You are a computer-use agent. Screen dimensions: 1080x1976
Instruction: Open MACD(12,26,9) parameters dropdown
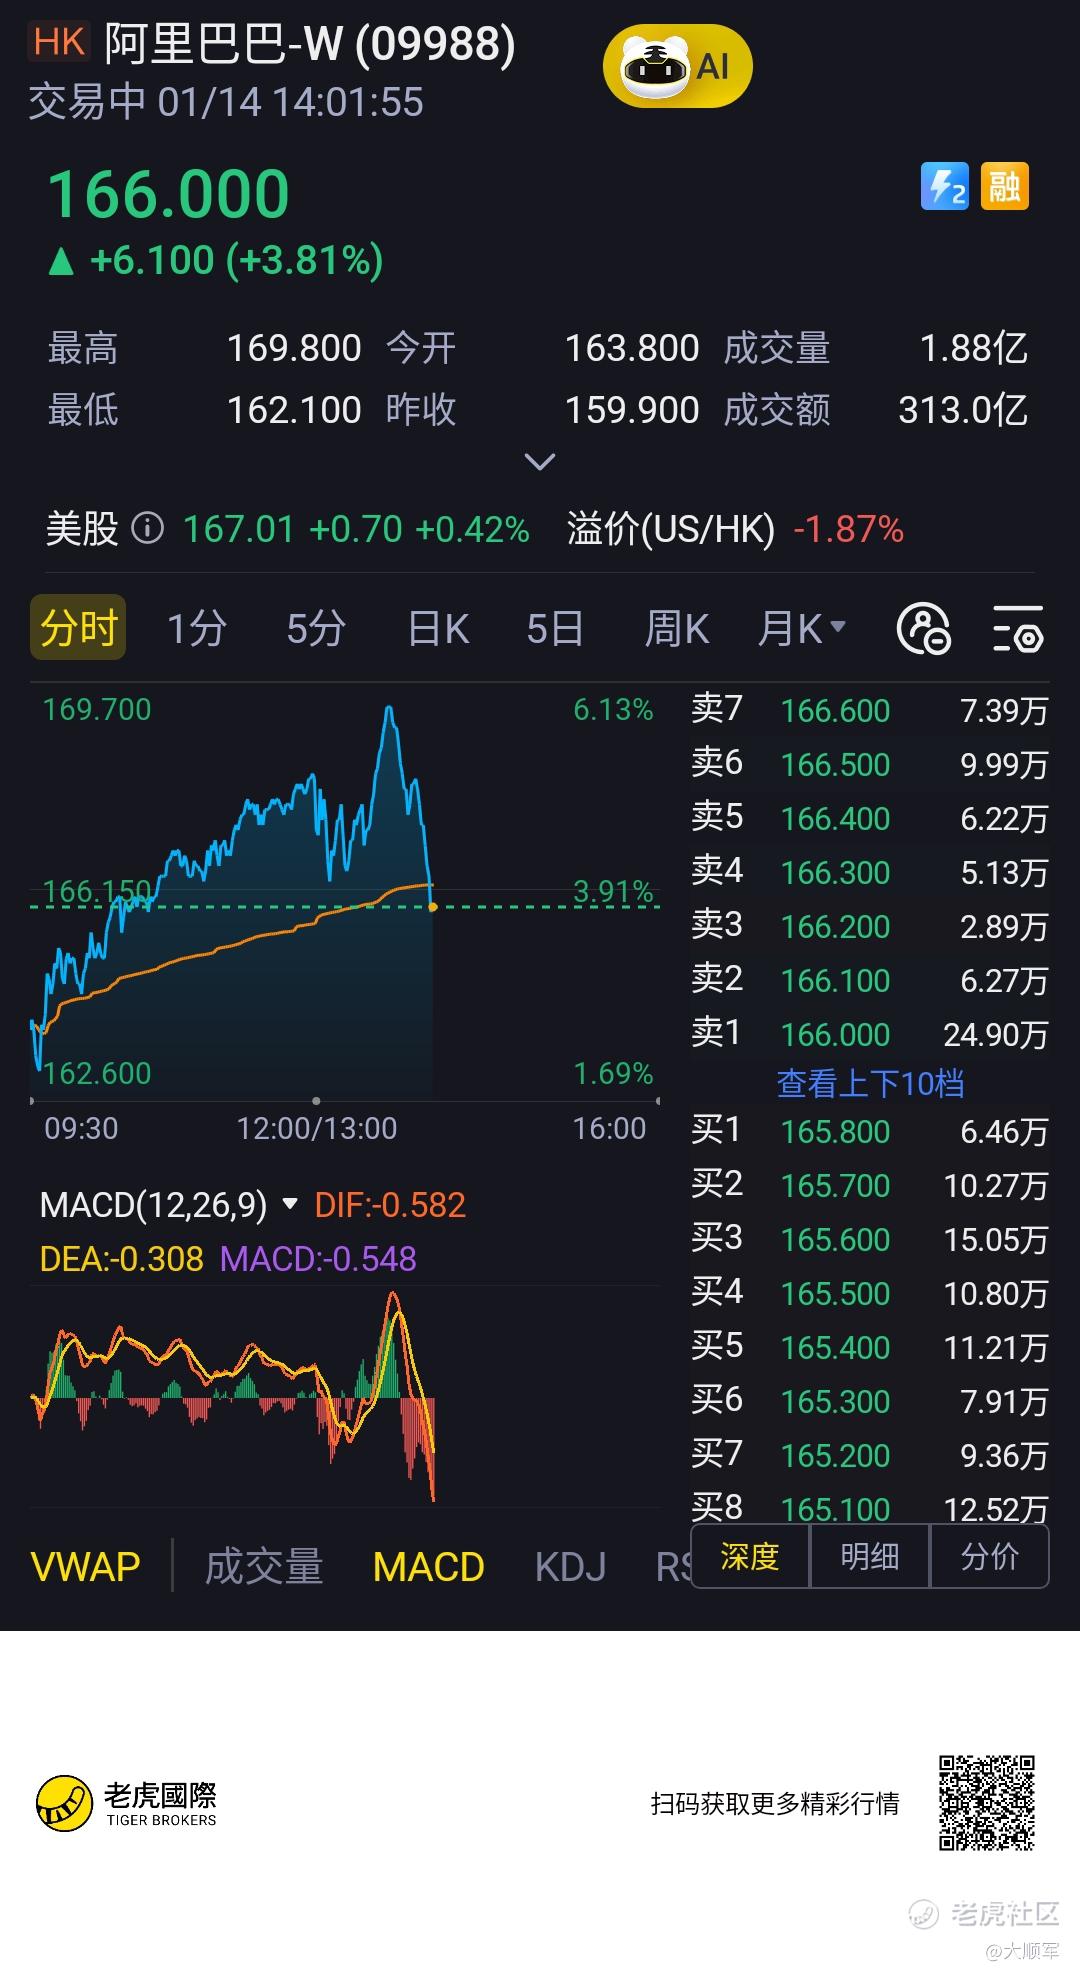pos(168,1204)
